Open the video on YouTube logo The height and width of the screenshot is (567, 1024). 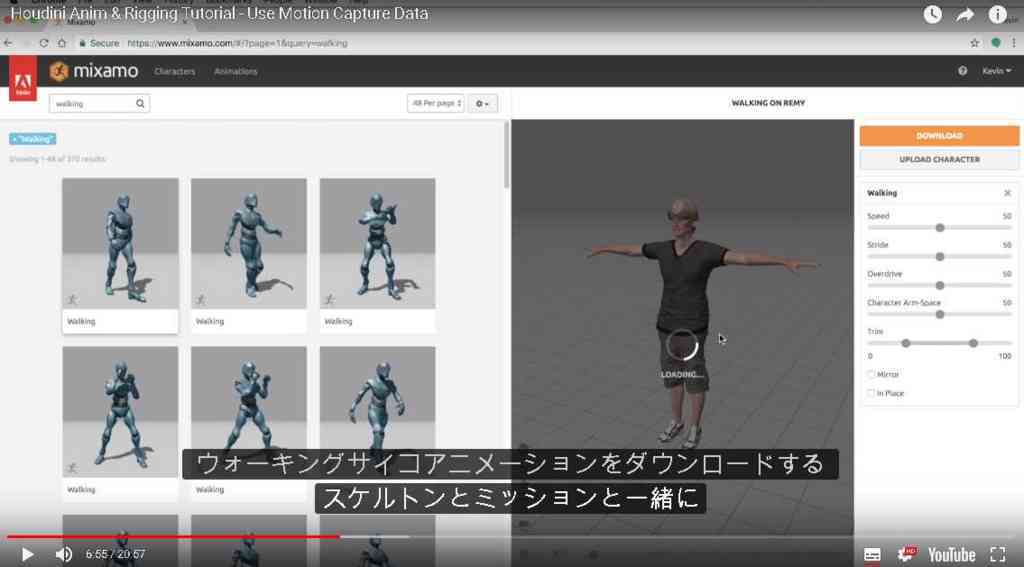pos(952,555)
